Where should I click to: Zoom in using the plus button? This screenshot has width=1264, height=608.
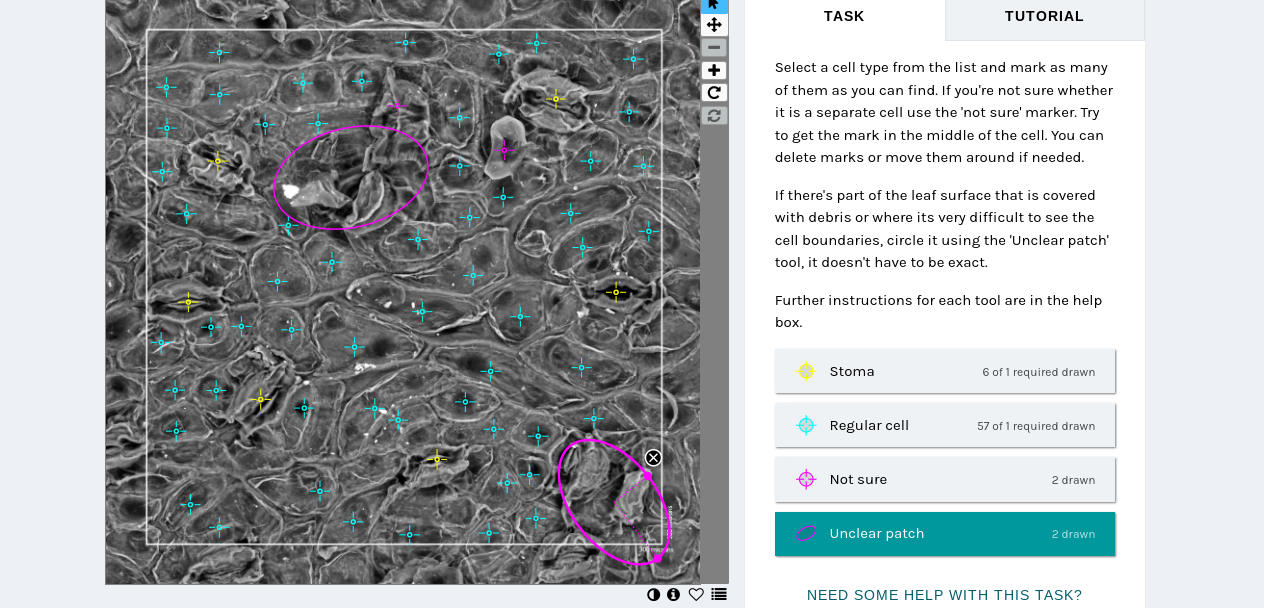[x=714, y=70]
